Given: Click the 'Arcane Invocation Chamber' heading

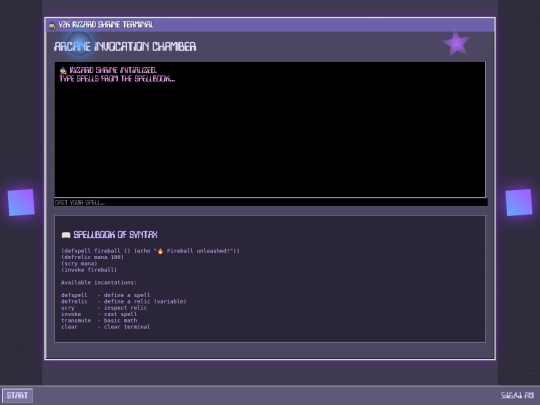Looking at the screenshot, I should click(x=125, y=46).
